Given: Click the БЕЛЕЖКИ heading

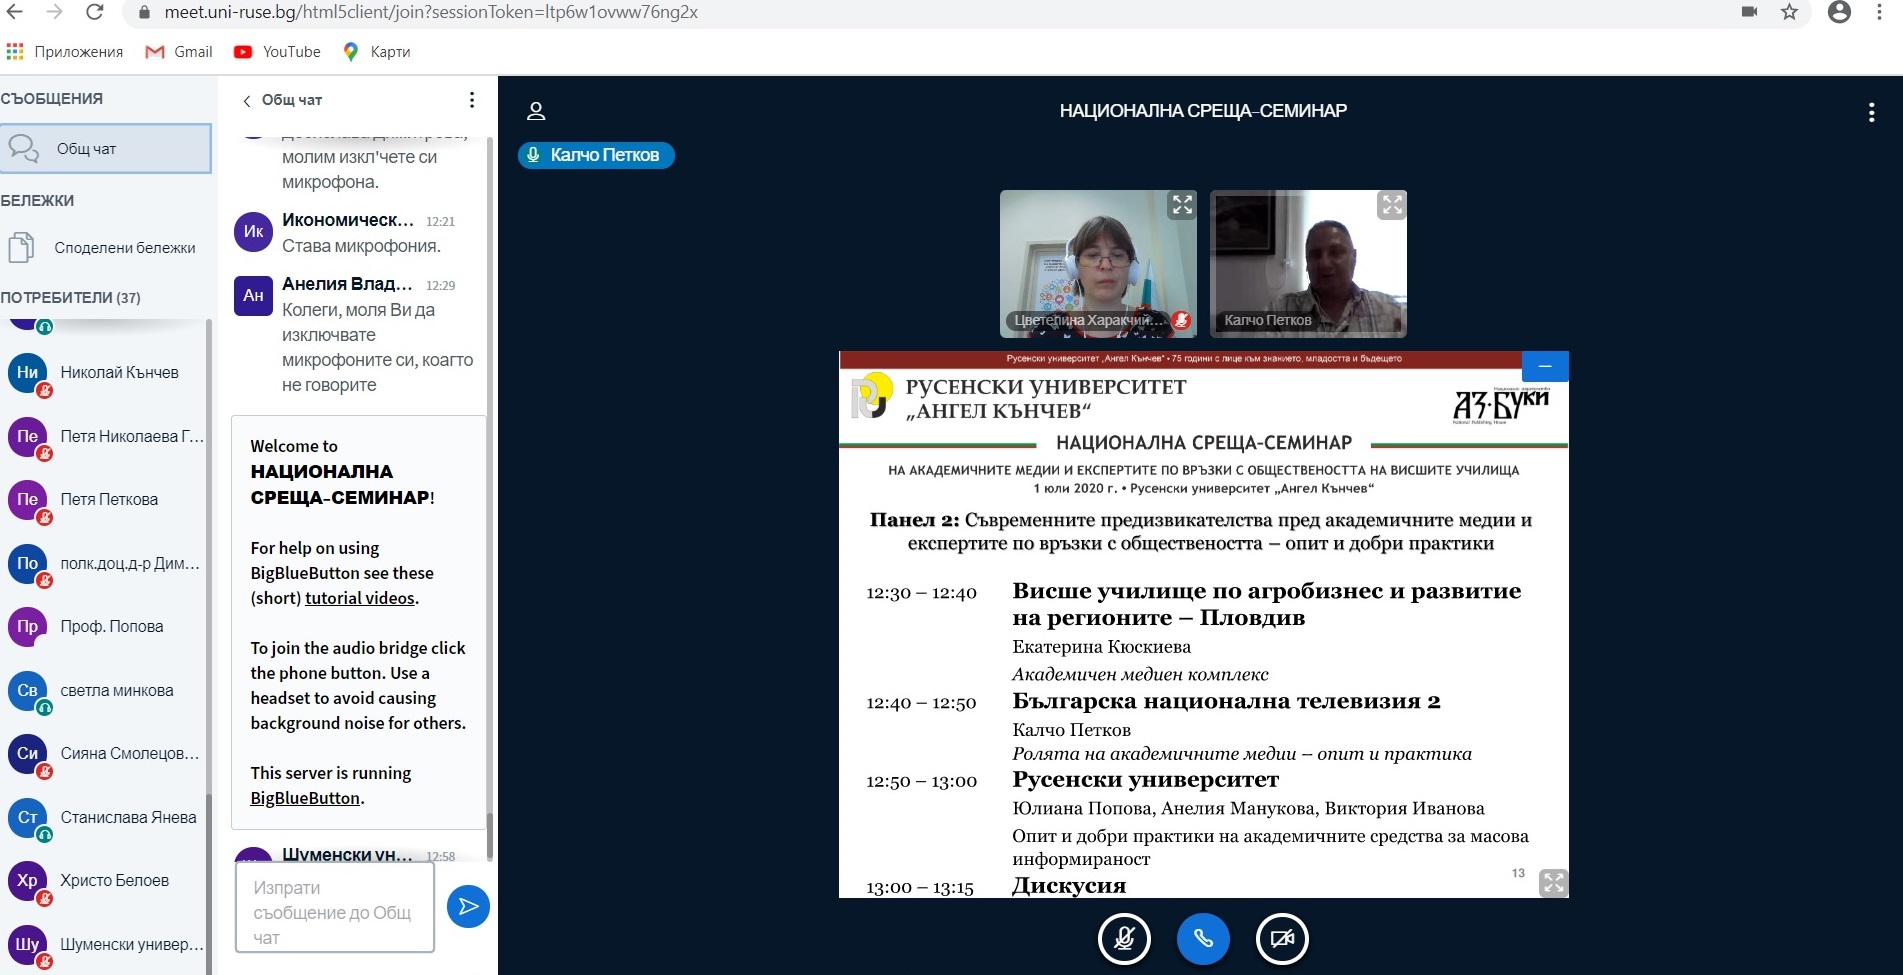Looking at the screenshot, I should (x=37, y=201).
